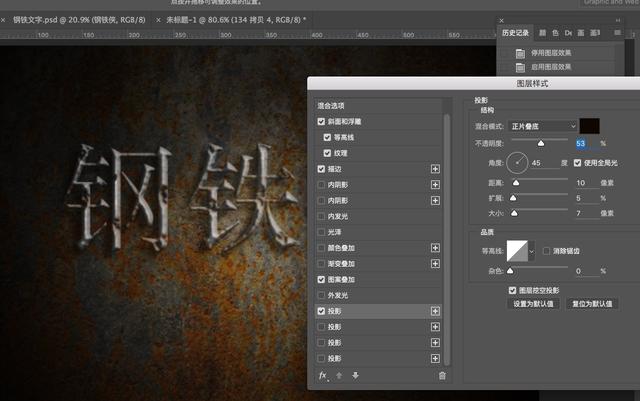This screenshot has height=401, width=640.
Task: Open the shadow color swatch
Action: pos(589,126)
